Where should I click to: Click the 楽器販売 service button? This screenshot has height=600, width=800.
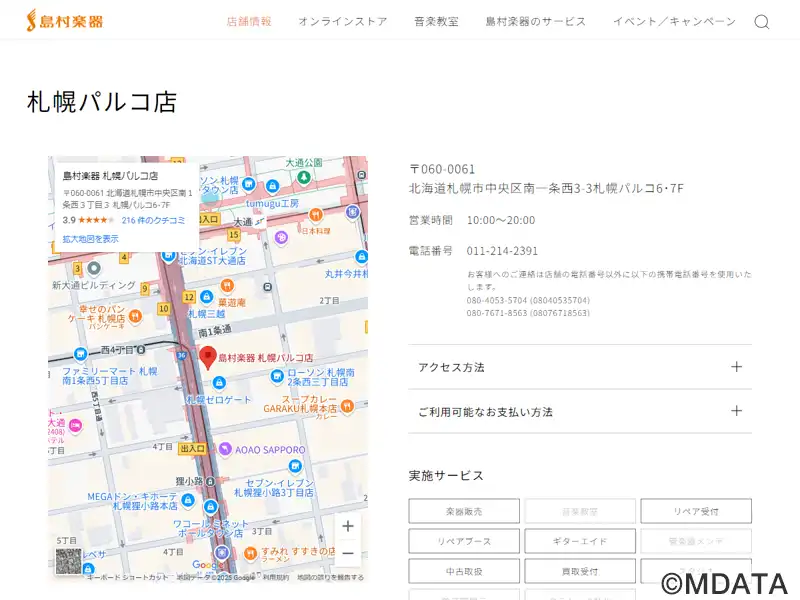click(x=464, y=511)
